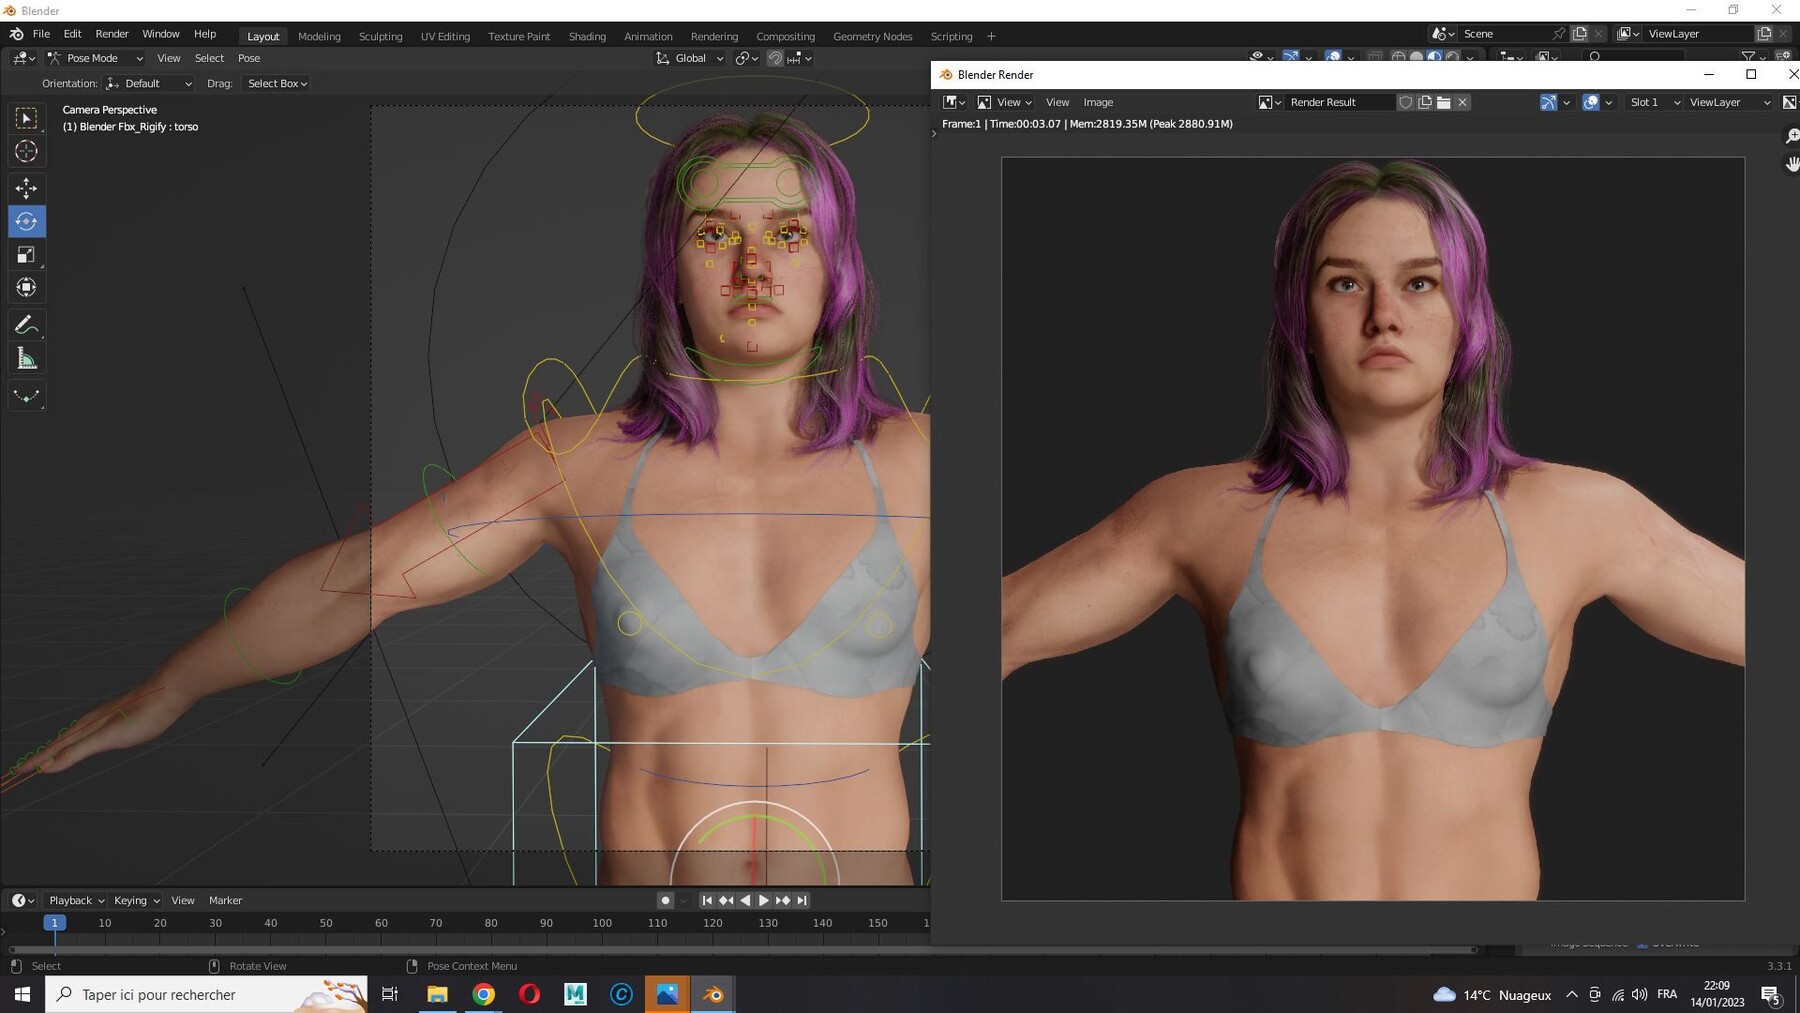Pick the Scale tool
The height and width of the screenshot is (1013, 1800).
(x=27, y=254)
